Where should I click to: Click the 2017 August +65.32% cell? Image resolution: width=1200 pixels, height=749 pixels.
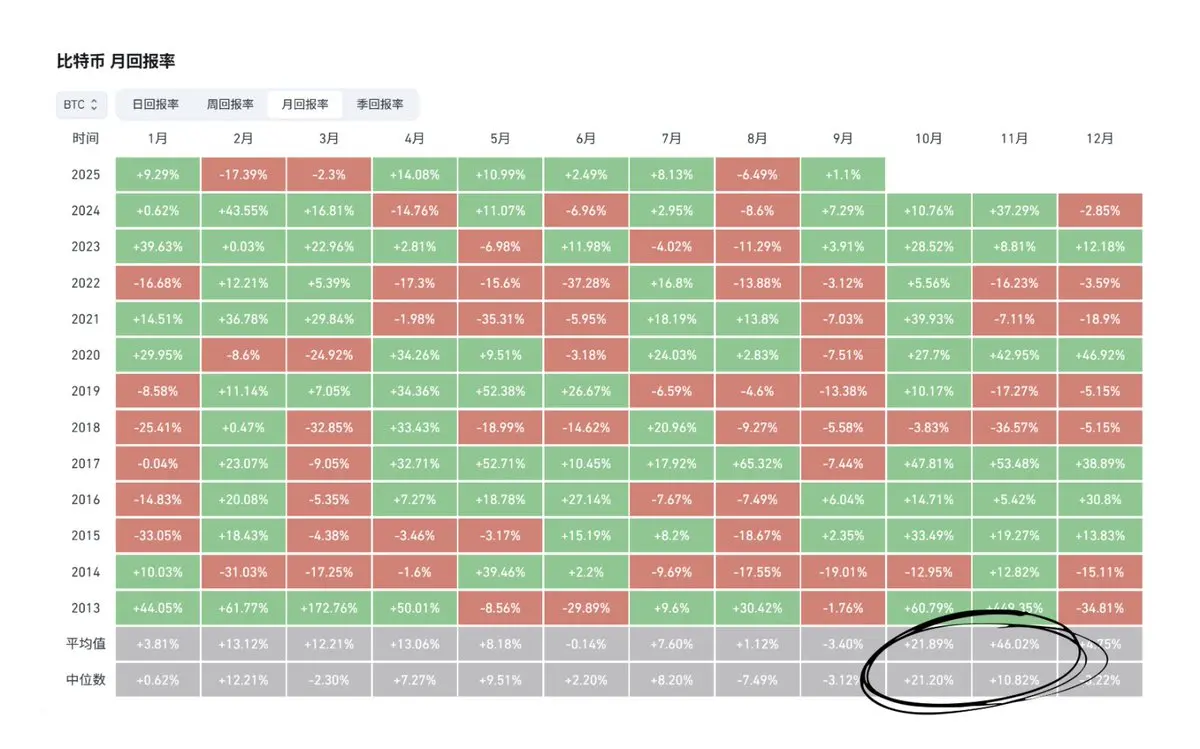point(757,464)
